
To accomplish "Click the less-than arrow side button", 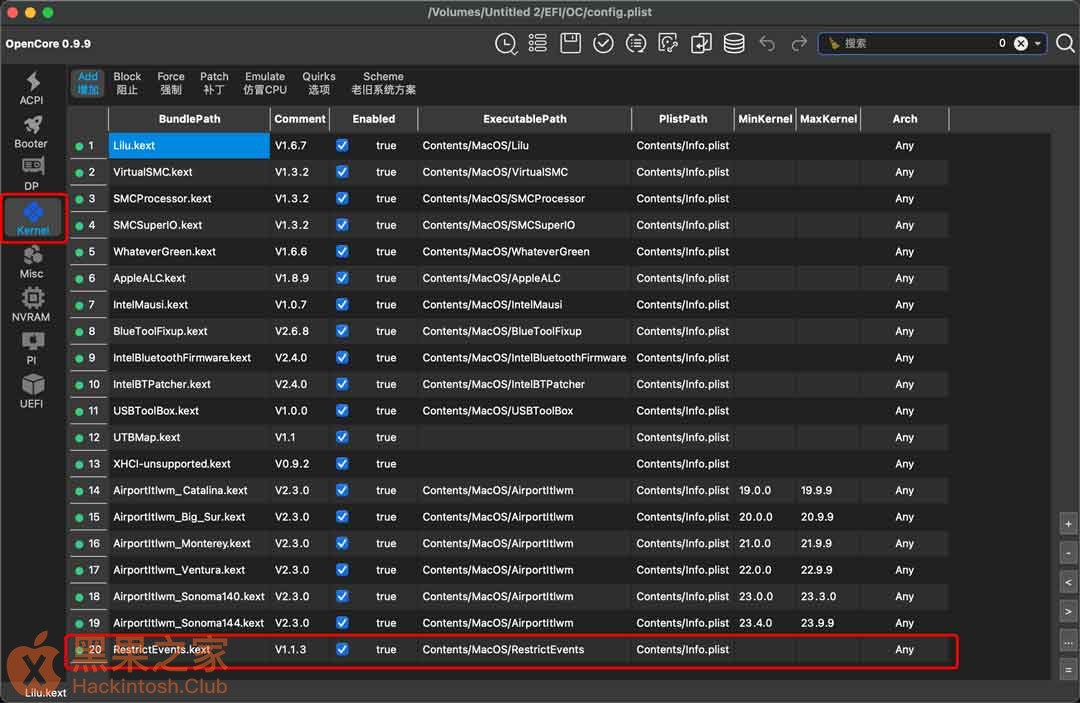I will tap(1068, 583).
